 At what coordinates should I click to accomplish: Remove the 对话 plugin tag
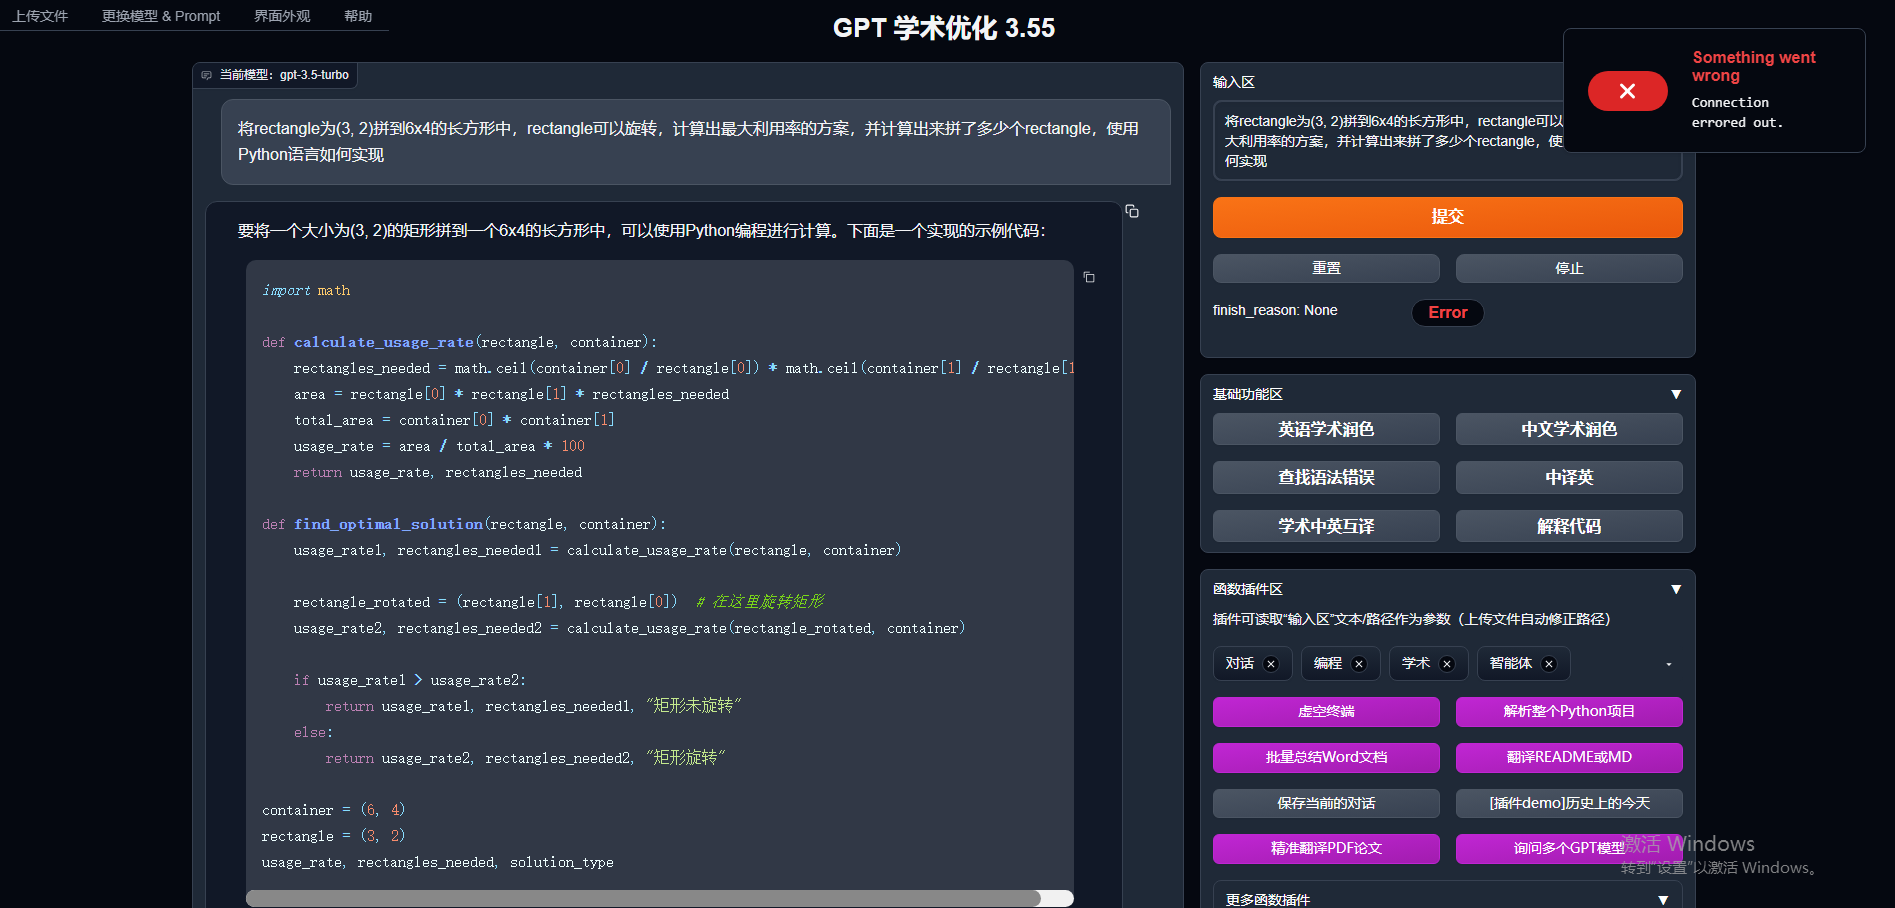tap(1270, 663)
